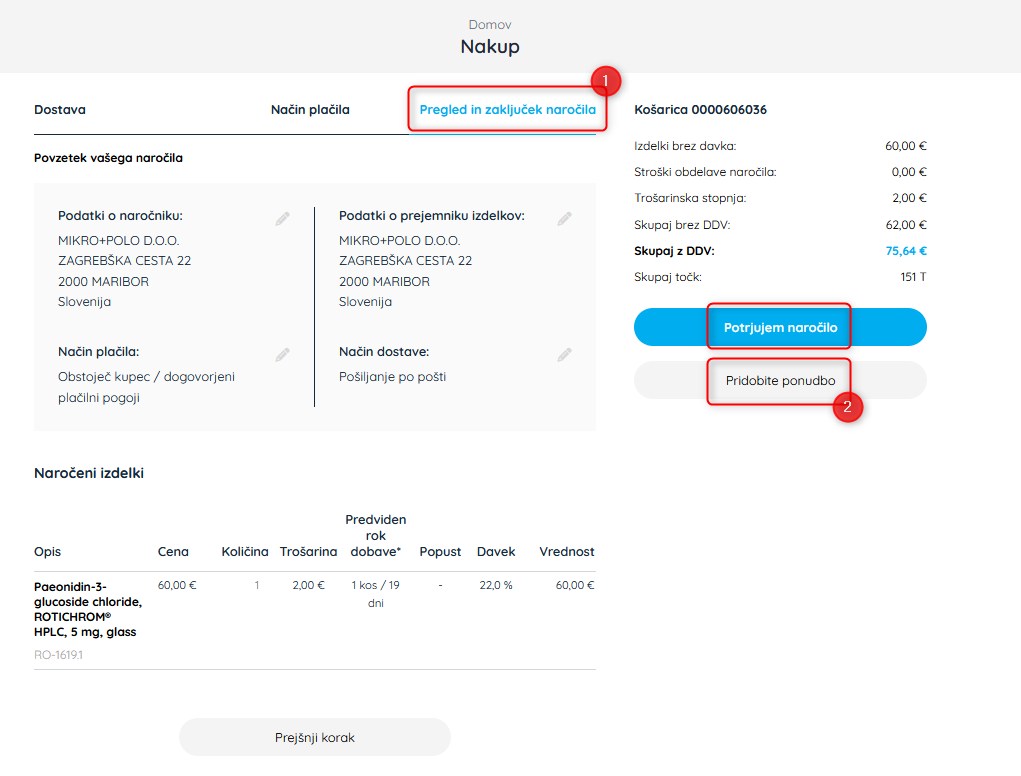Image resolution: width=1021 pixels, height=776 pixels.
Task: Go back with Prejšnji korak button
Action: coord(315,737)
